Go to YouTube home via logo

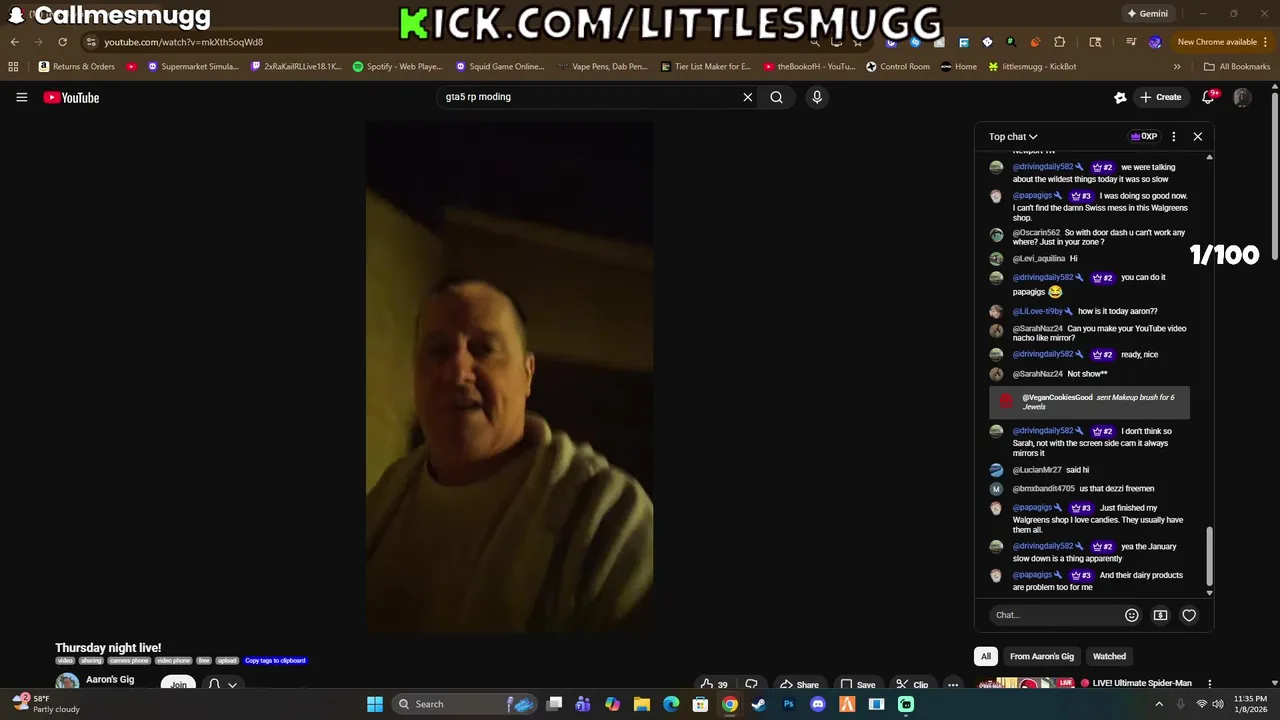coord(71,97)
